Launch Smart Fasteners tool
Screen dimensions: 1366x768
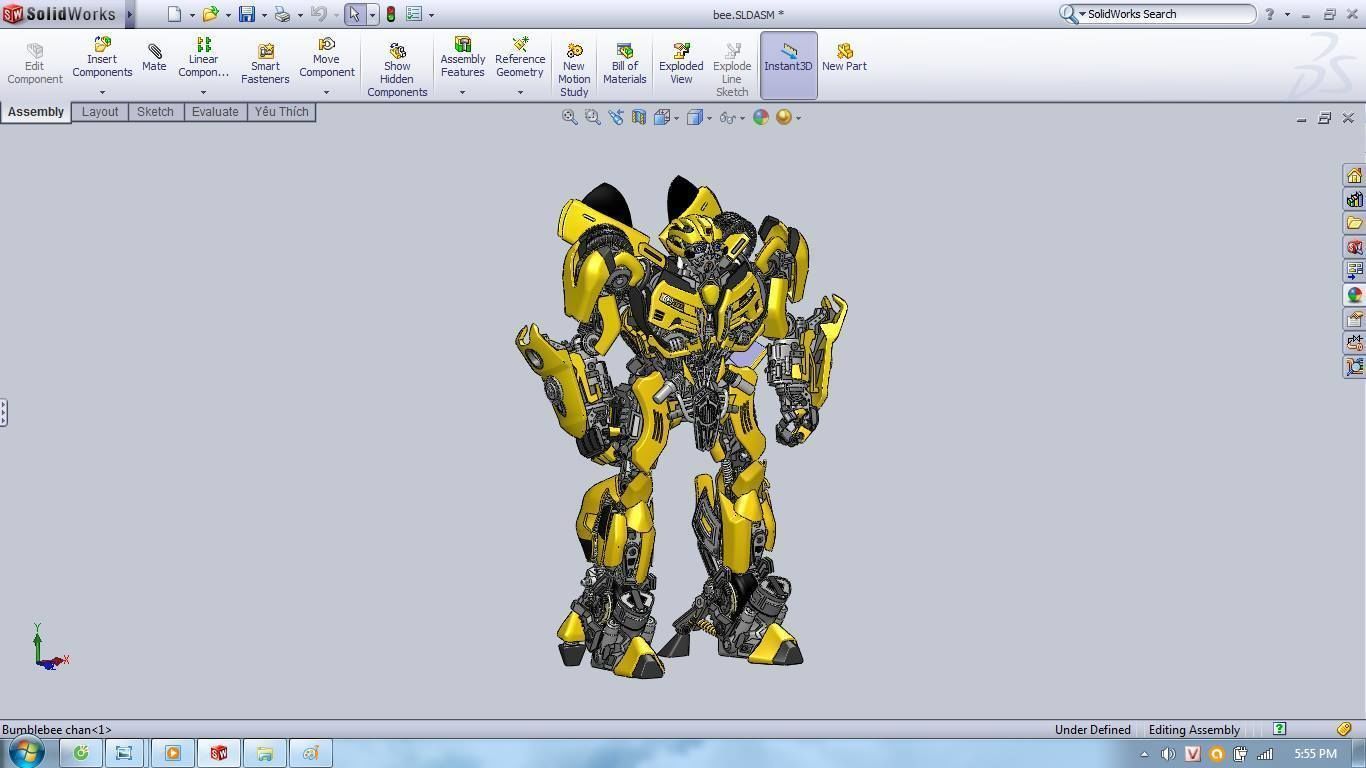click(x=265, y=64)
